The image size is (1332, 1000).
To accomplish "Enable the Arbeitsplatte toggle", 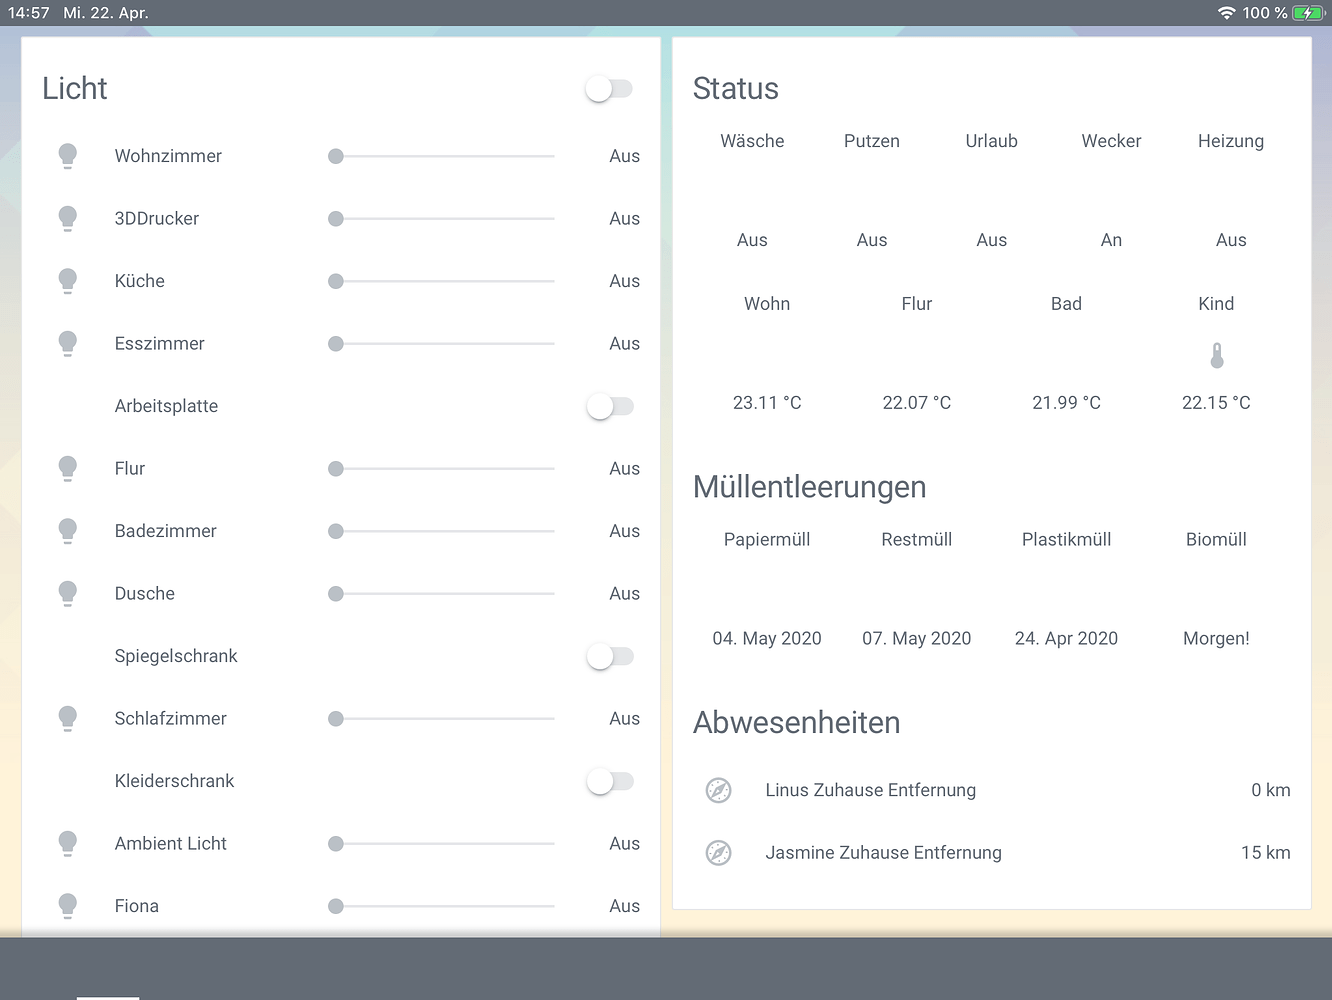I will pyautogui.click(x=610, y=406).
